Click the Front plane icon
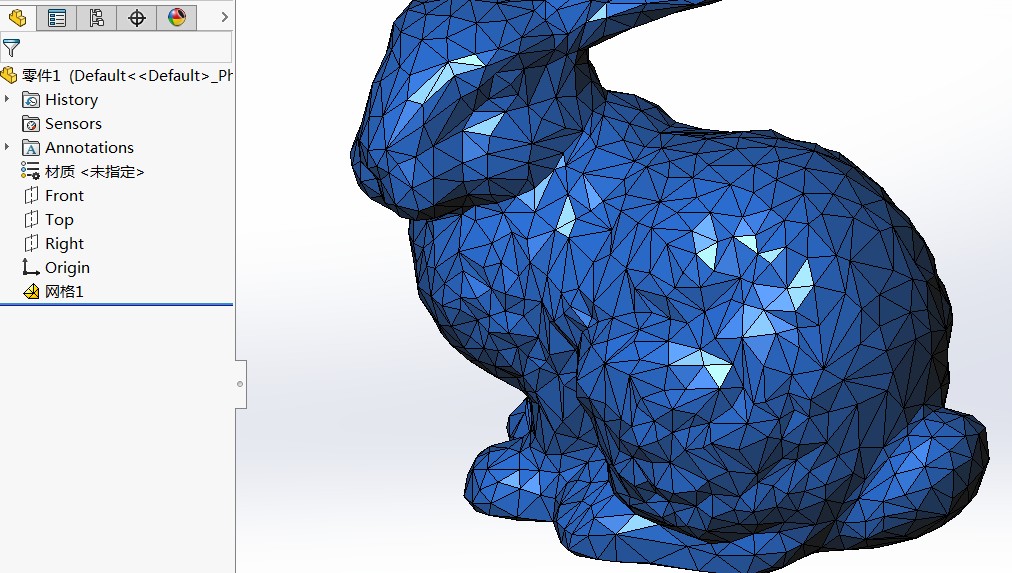Viewport: 1012px width, 573px height. pyautogui.click(x=31, y=195)
